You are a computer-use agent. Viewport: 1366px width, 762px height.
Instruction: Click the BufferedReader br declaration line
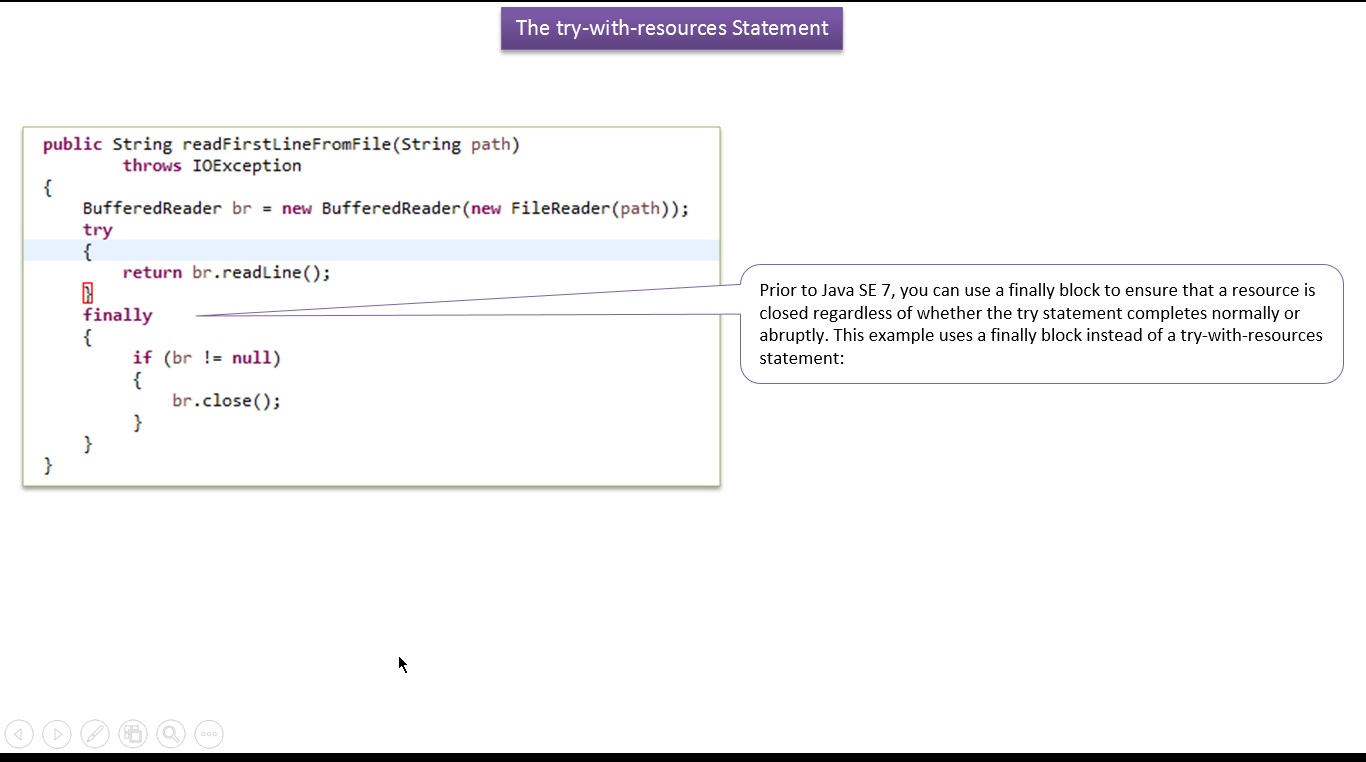386,208
